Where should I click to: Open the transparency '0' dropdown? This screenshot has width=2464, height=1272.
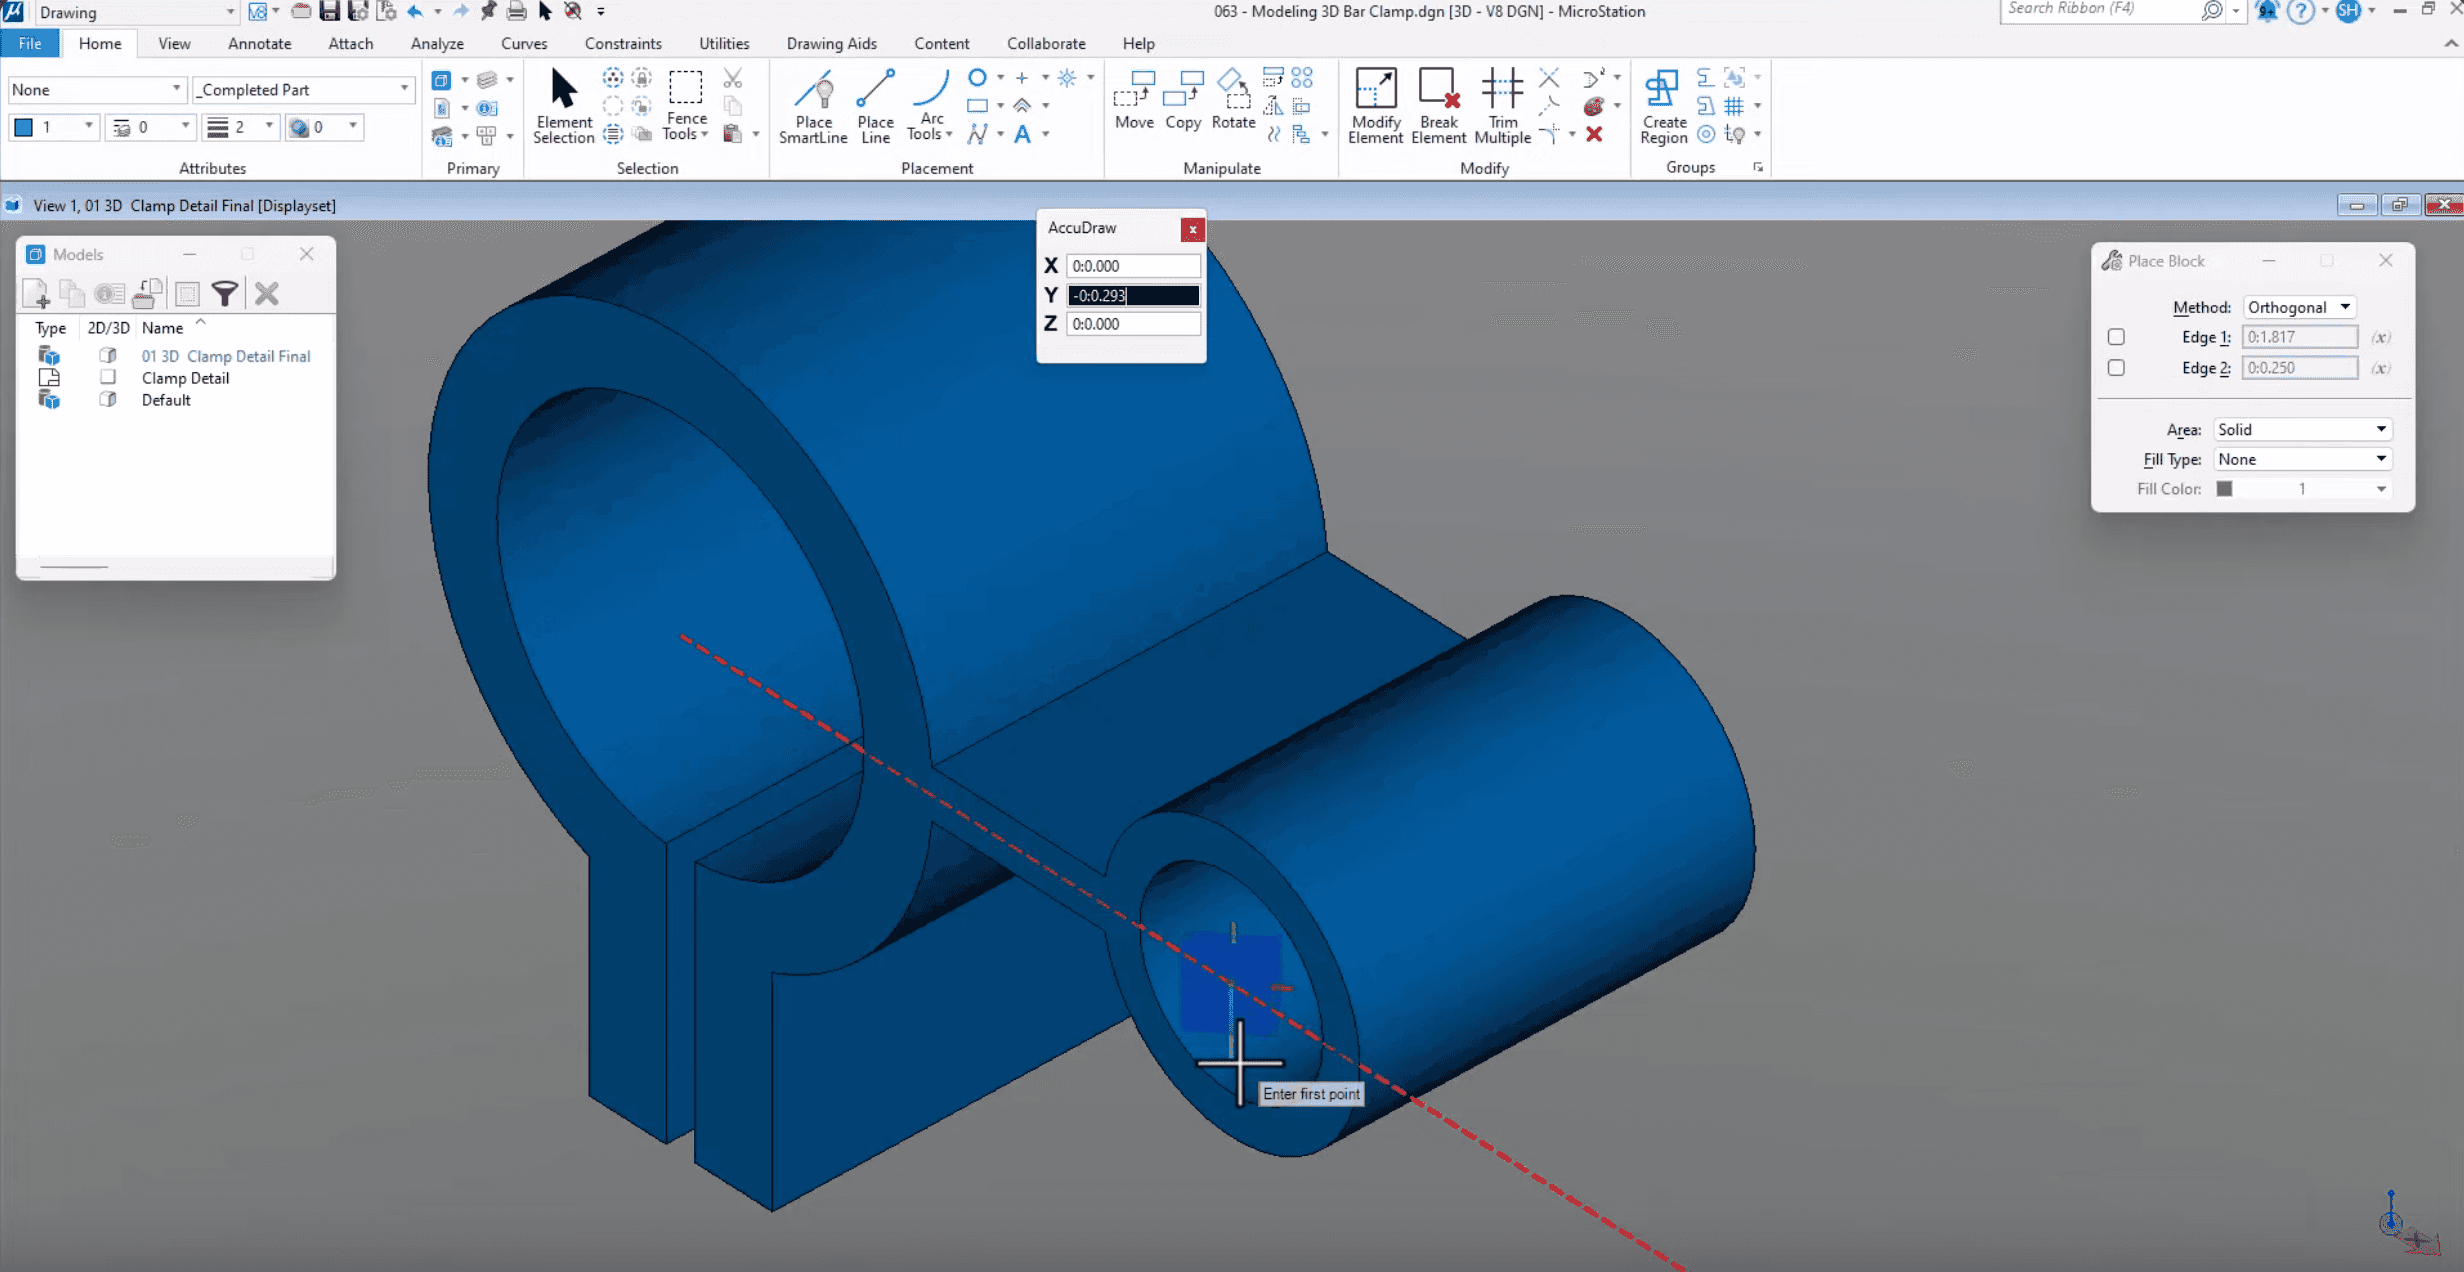click(x=324, y=126)
